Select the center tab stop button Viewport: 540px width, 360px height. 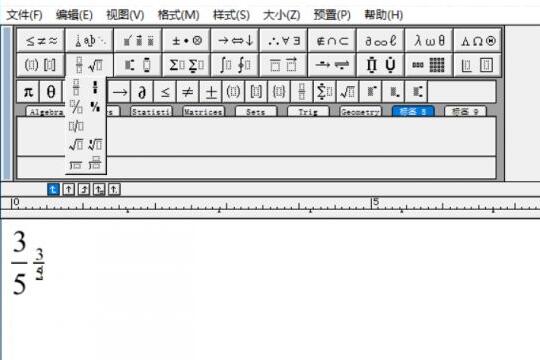coord(69,189)
